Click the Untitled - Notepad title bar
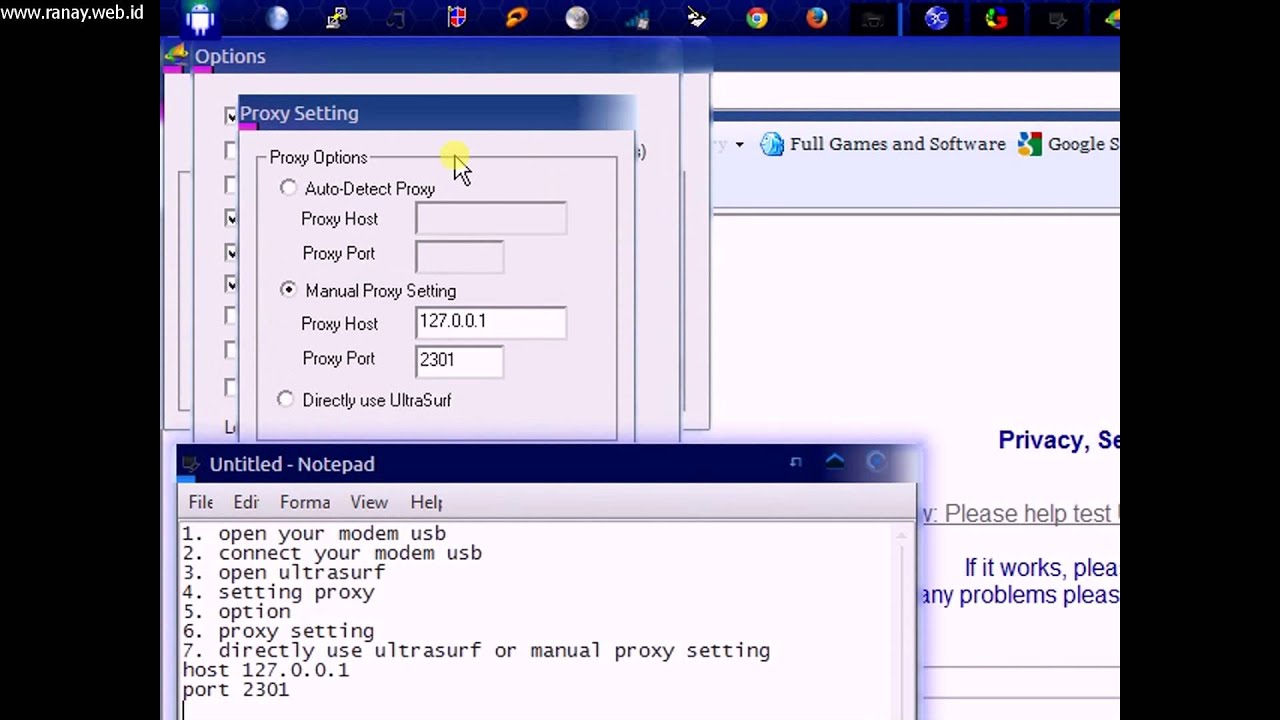 [547, 464]
